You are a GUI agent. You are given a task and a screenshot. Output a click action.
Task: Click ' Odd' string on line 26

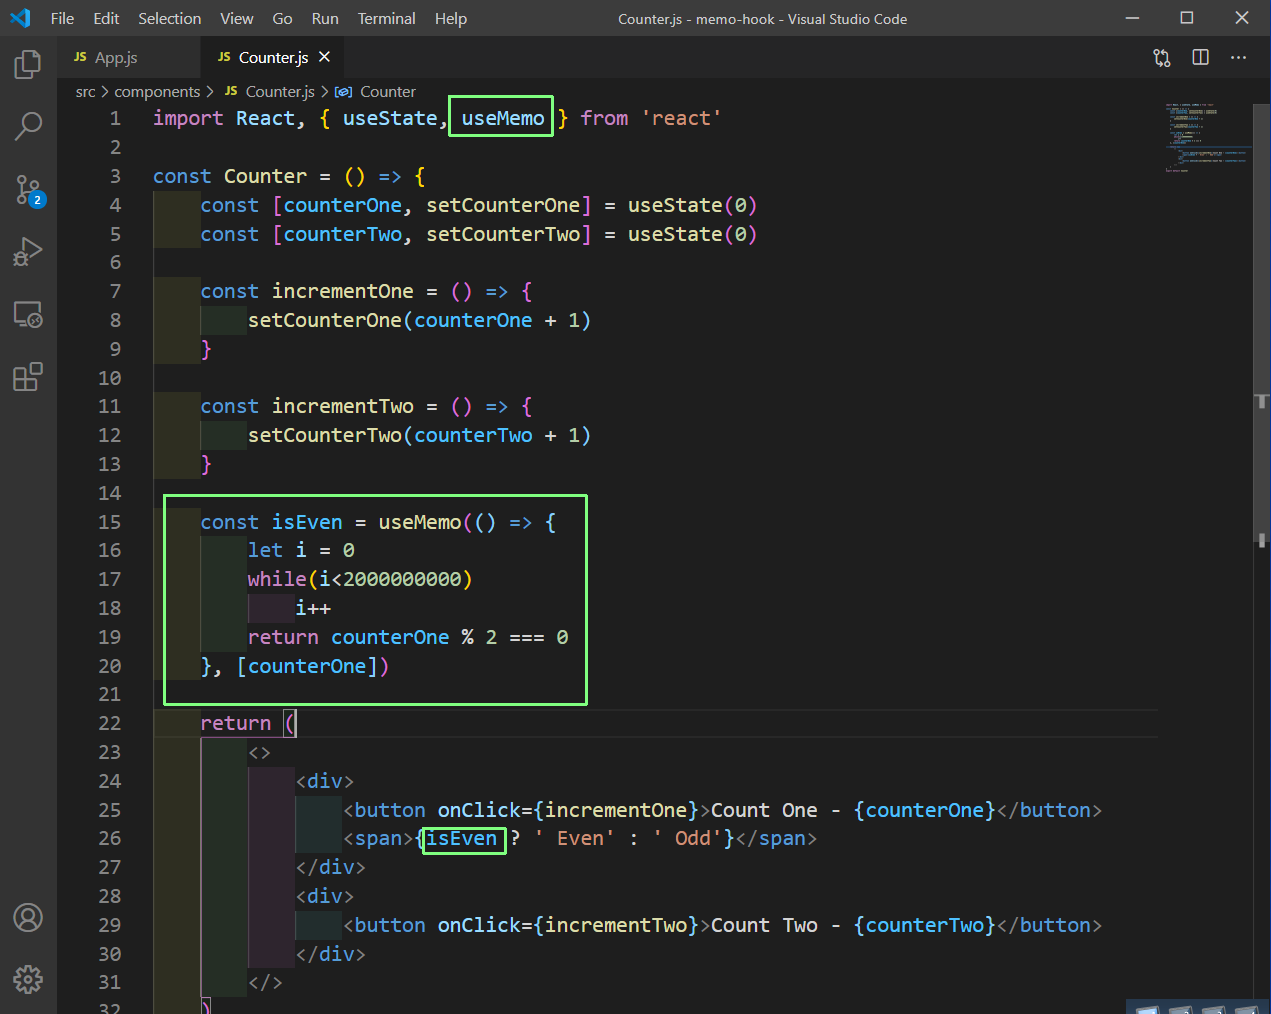tap(687, 839)
